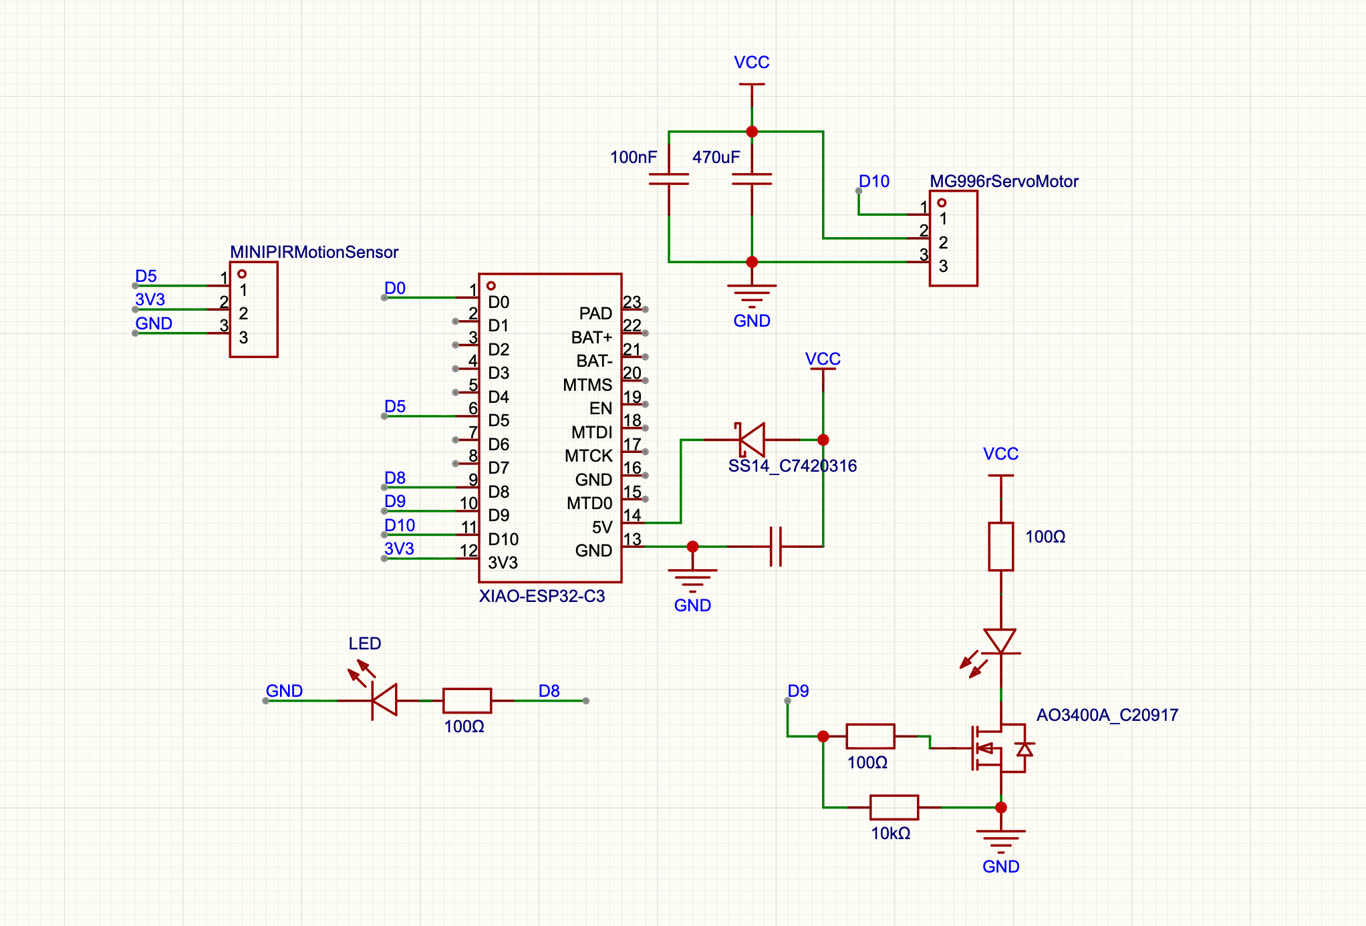The height and width of the screenshot is (926, 1366).
Task: Click the 10kΩ pull-down resistor
Action: point(894,807)
